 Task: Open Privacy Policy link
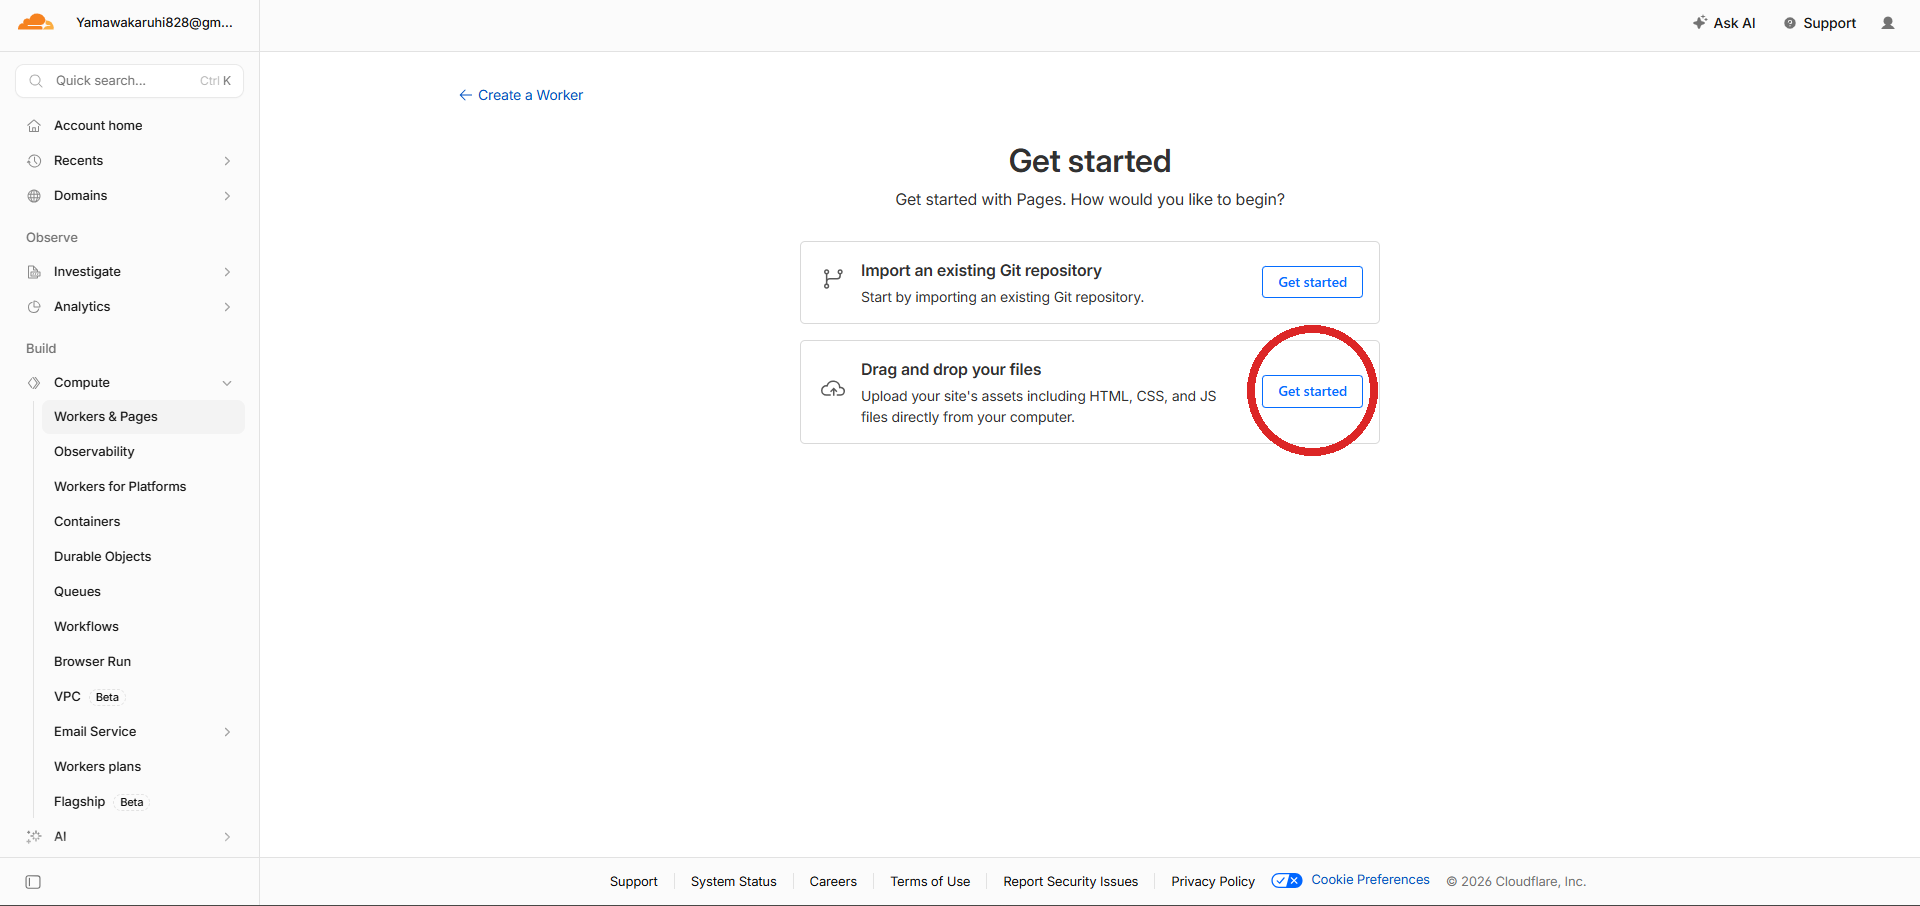[x=1213, y=881]
